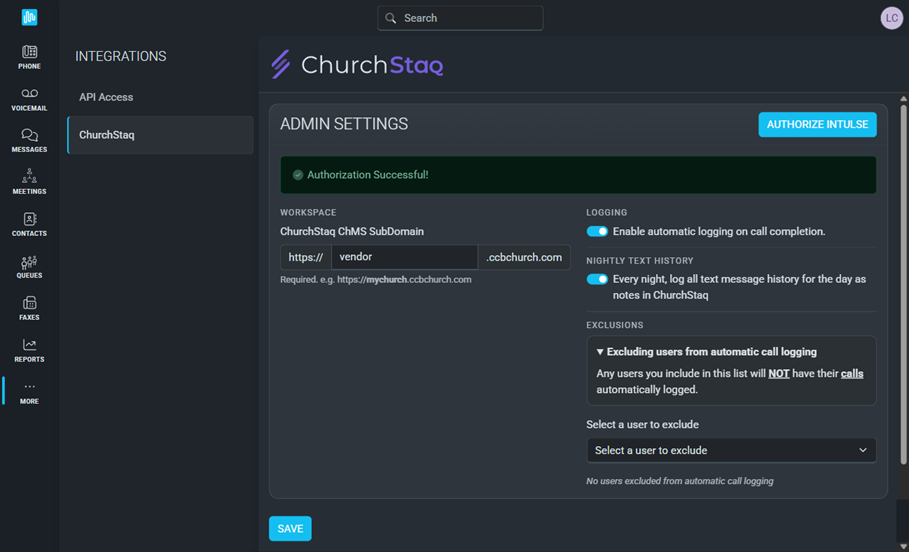
Task: Click the 'No users excluded' note
Action: (x=679, y=481)
